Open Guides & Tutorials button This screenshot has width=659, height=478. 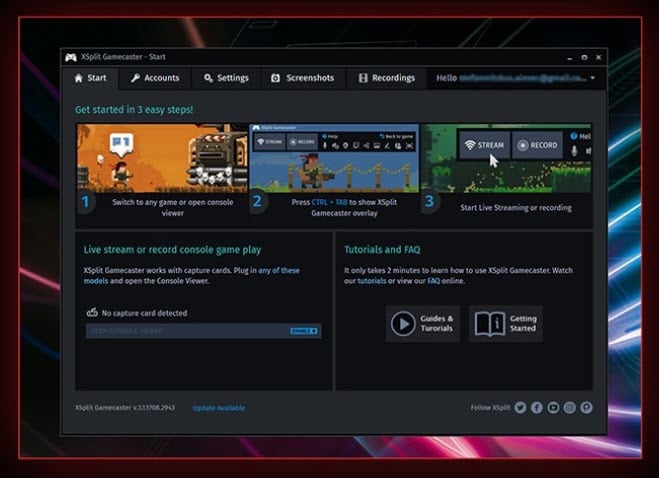tap(423, 323)
